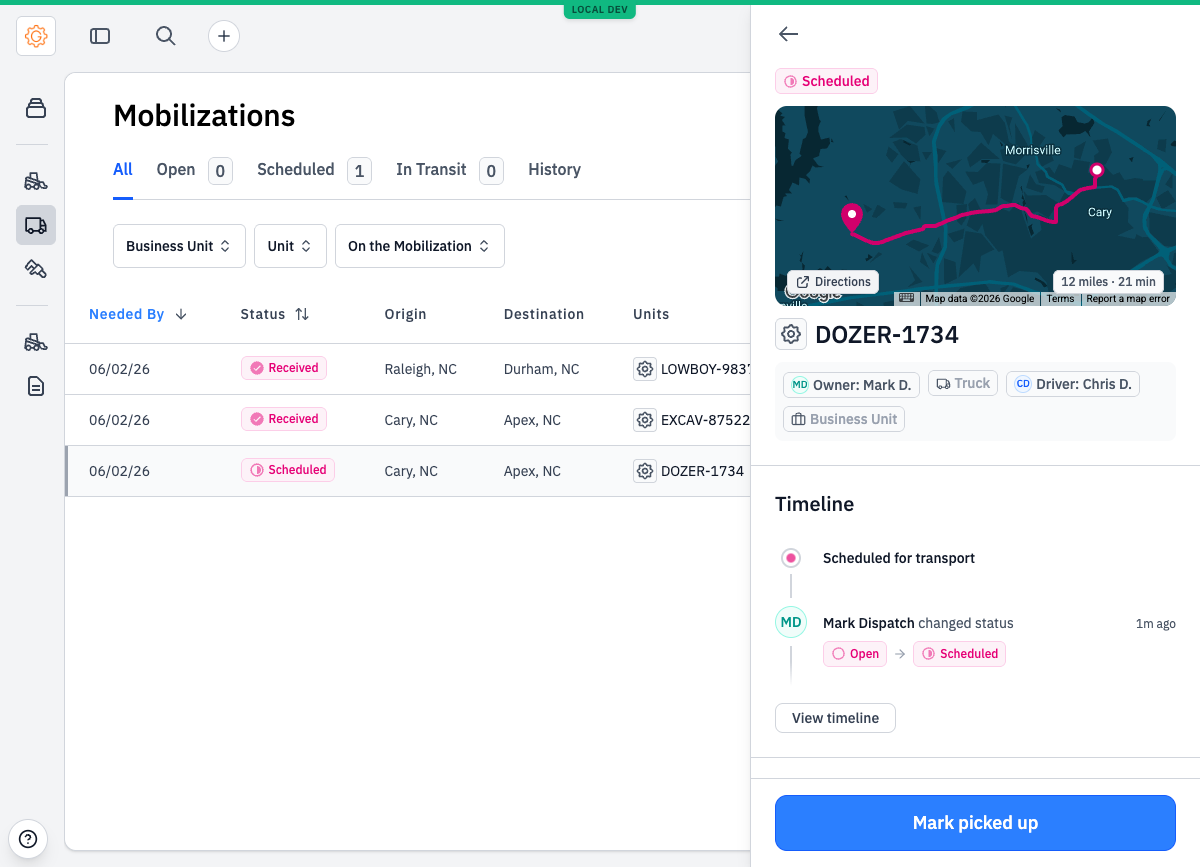Click Scheduled badge in timeline entry
Image resolution: width=1200 pixels, height=867 pixels.
click(x=960, y=654)
